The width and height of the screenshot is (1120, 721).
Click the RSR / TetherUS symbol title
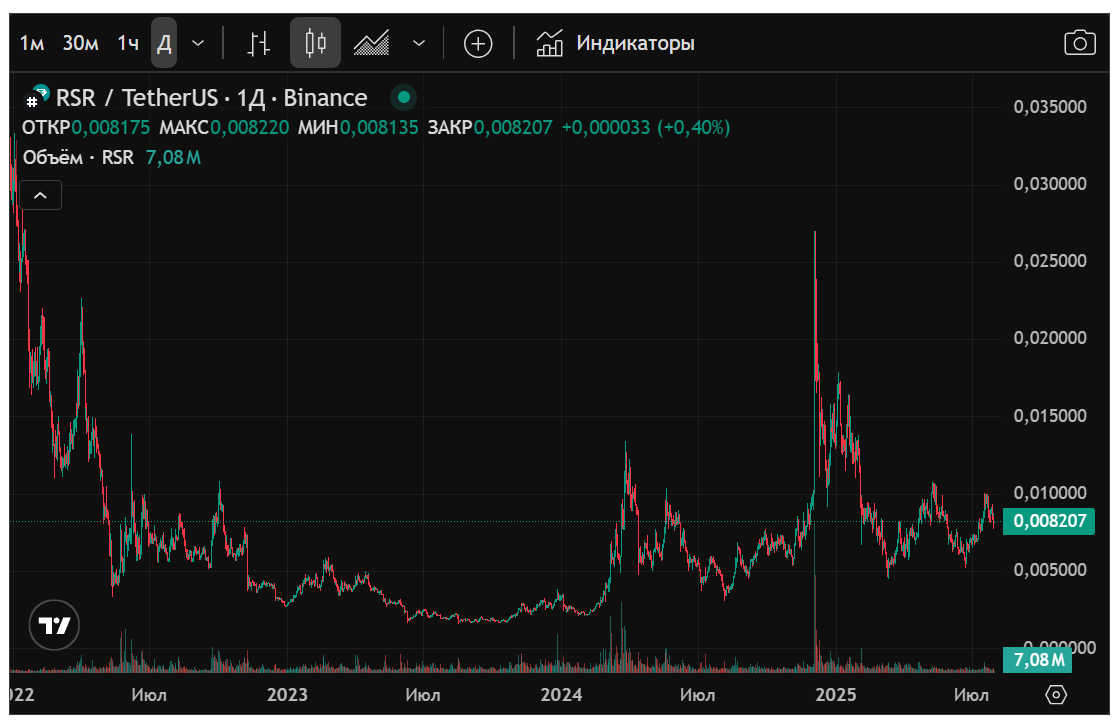(x=211, y=97)
